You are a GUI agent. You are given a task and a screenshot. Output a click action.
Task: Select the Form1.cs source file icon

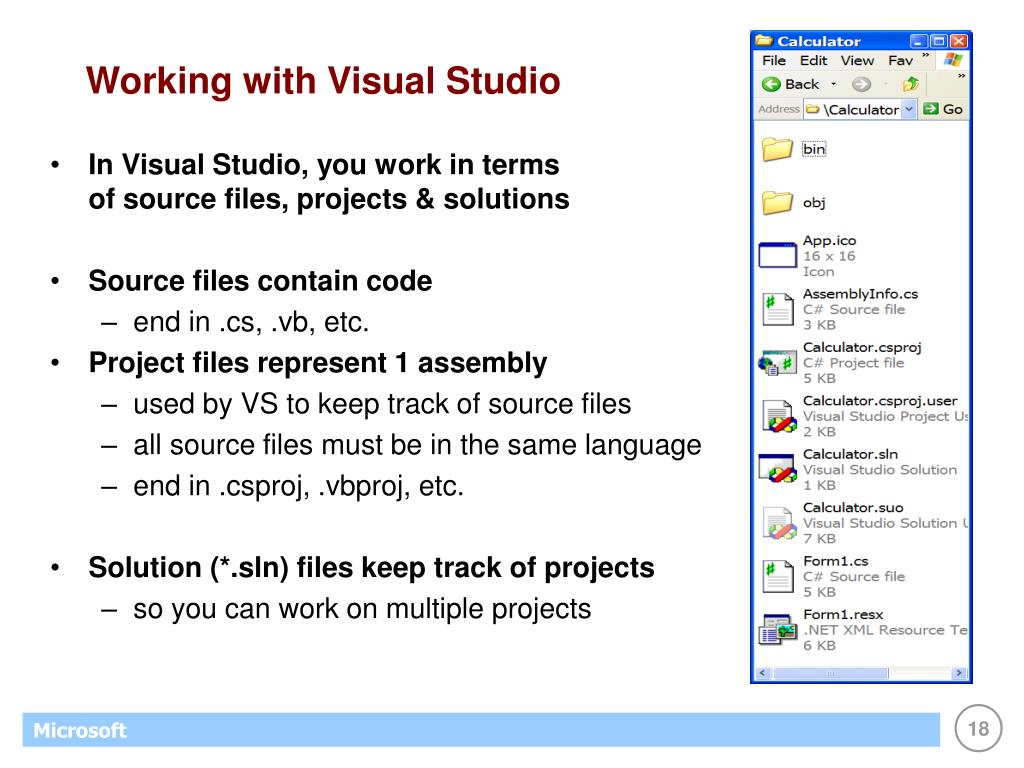[x=777, y=577]
